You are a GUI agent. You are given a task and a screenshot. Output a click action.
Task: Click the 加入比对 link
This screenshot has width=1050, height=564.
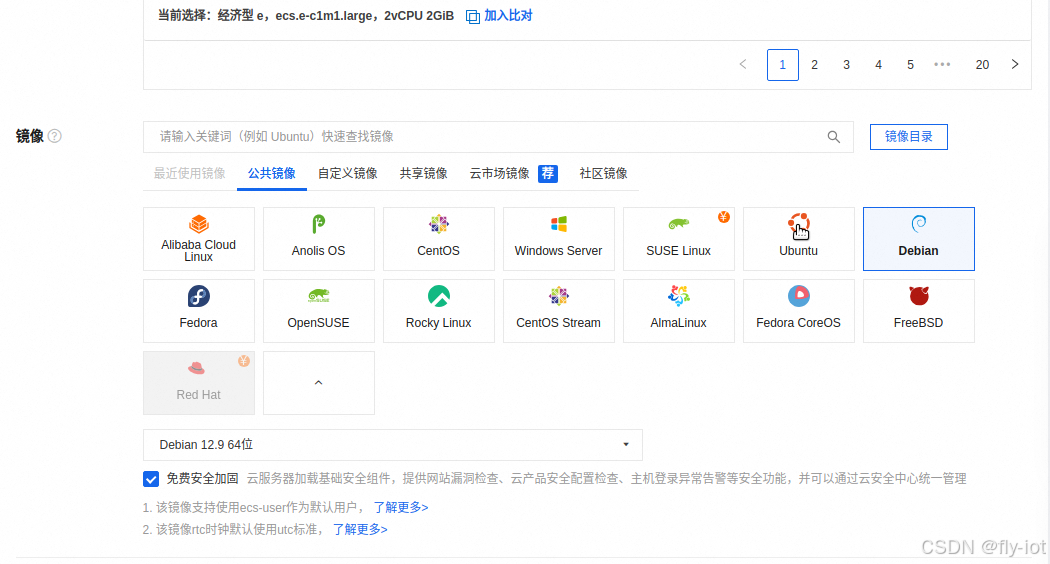tap(508, 15)
